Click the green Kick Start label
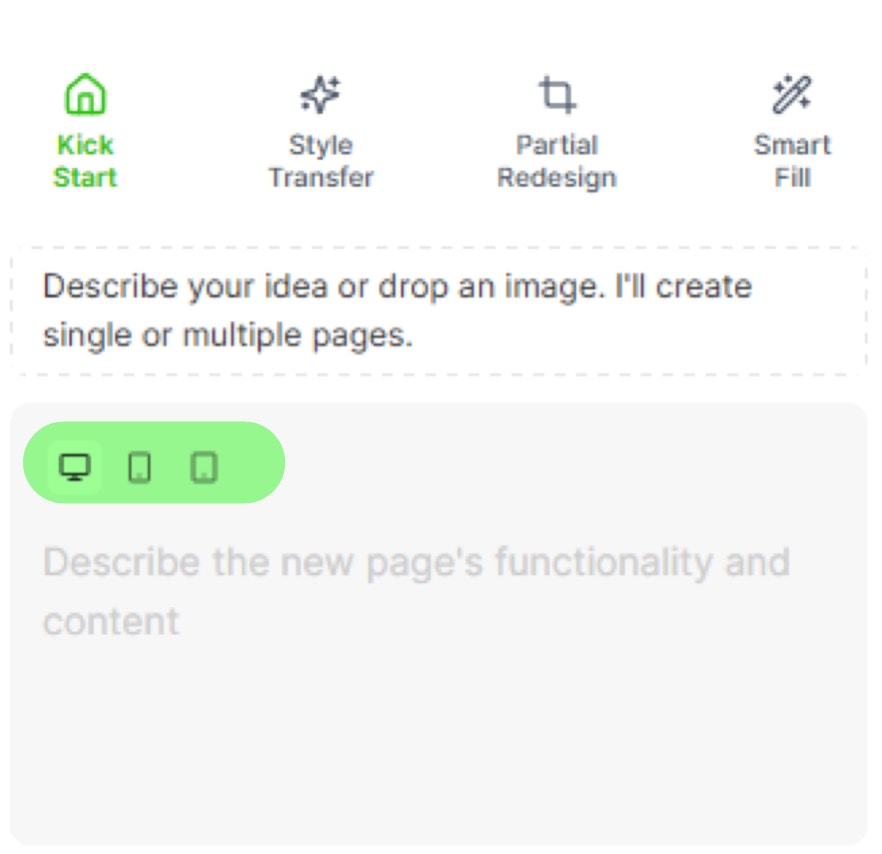 (85, 160)
